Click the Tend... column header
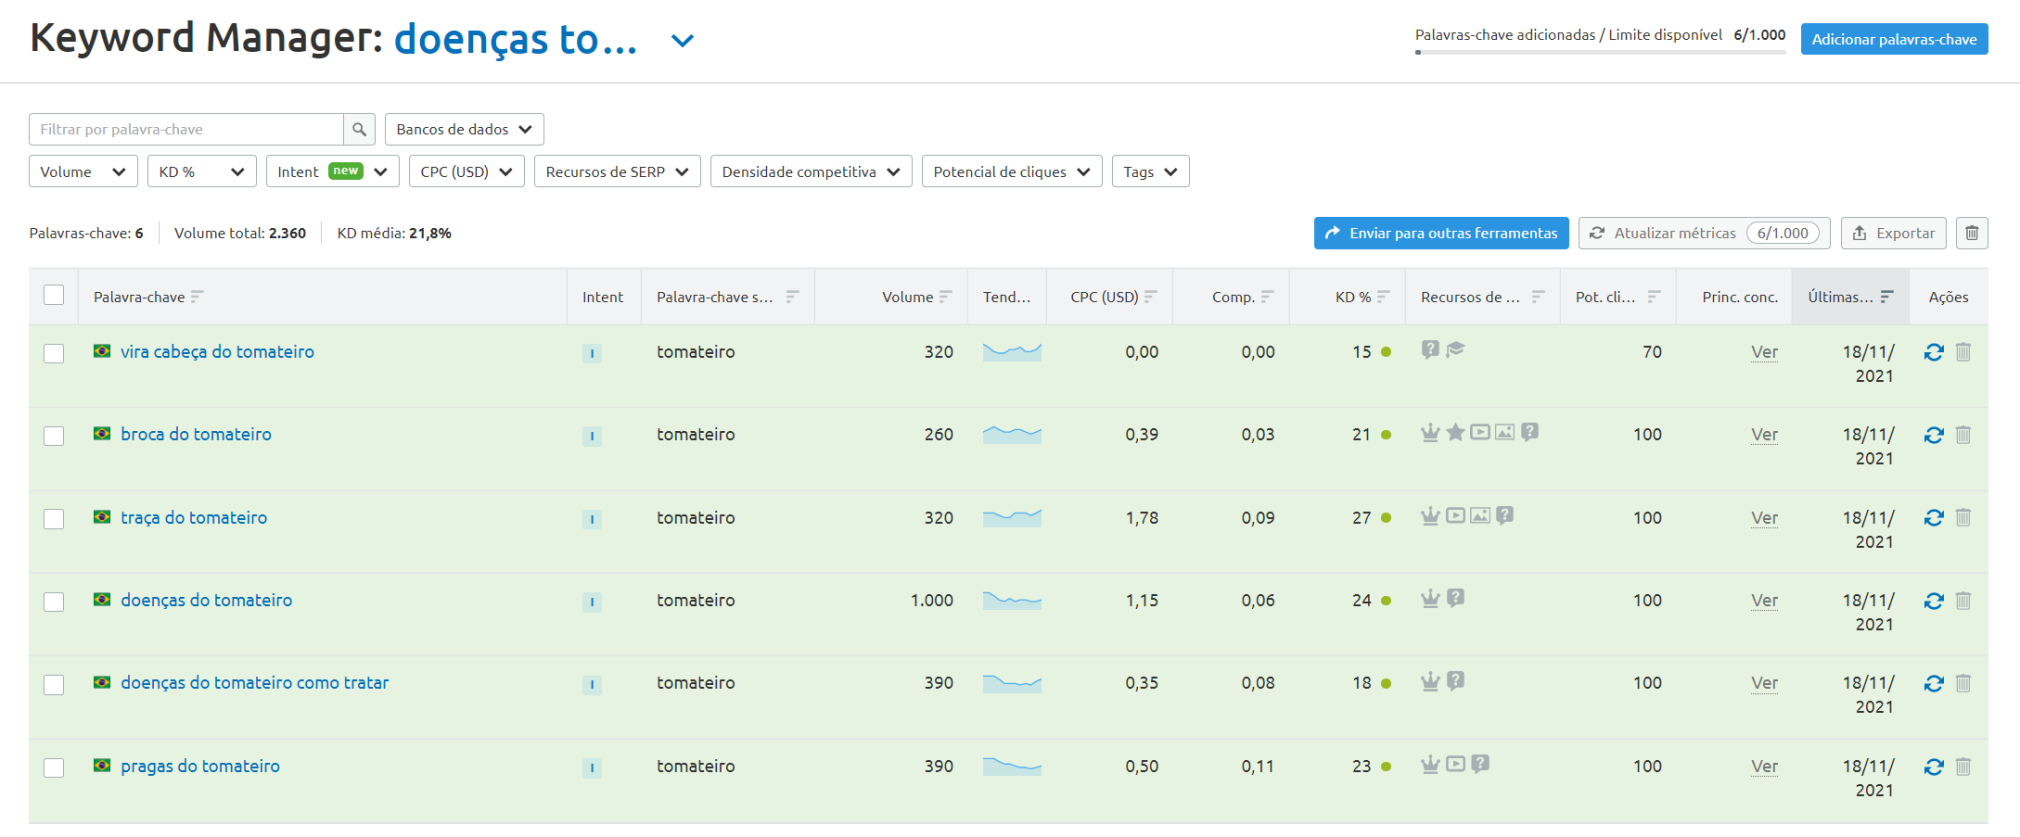Viewport: 2020px width, 837px height. pos(1006,297)
